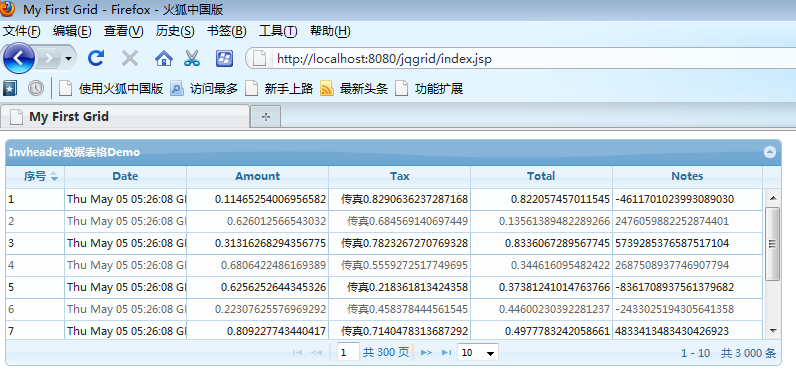Sort by Notes column header
Image resolution: width=796 pixels, height=371 pixels.
[687, 177]
